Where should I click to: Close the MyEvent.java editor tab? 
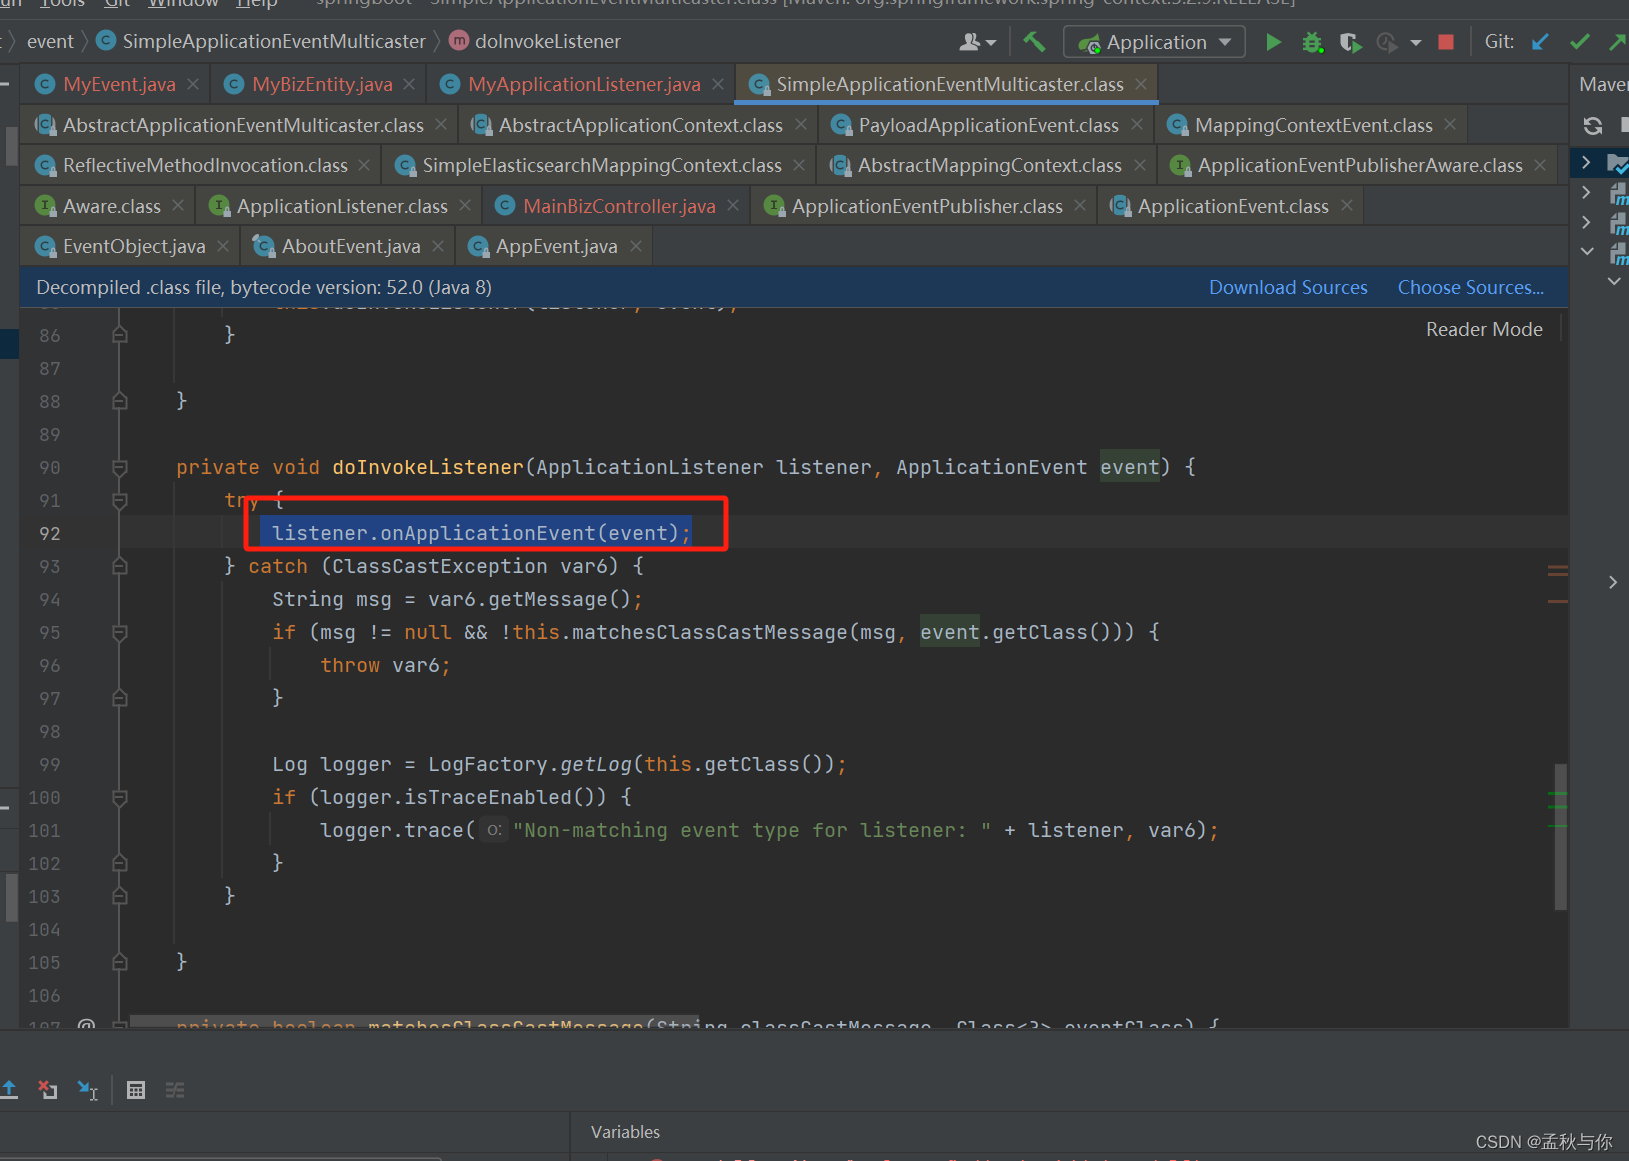pos(192,84)
